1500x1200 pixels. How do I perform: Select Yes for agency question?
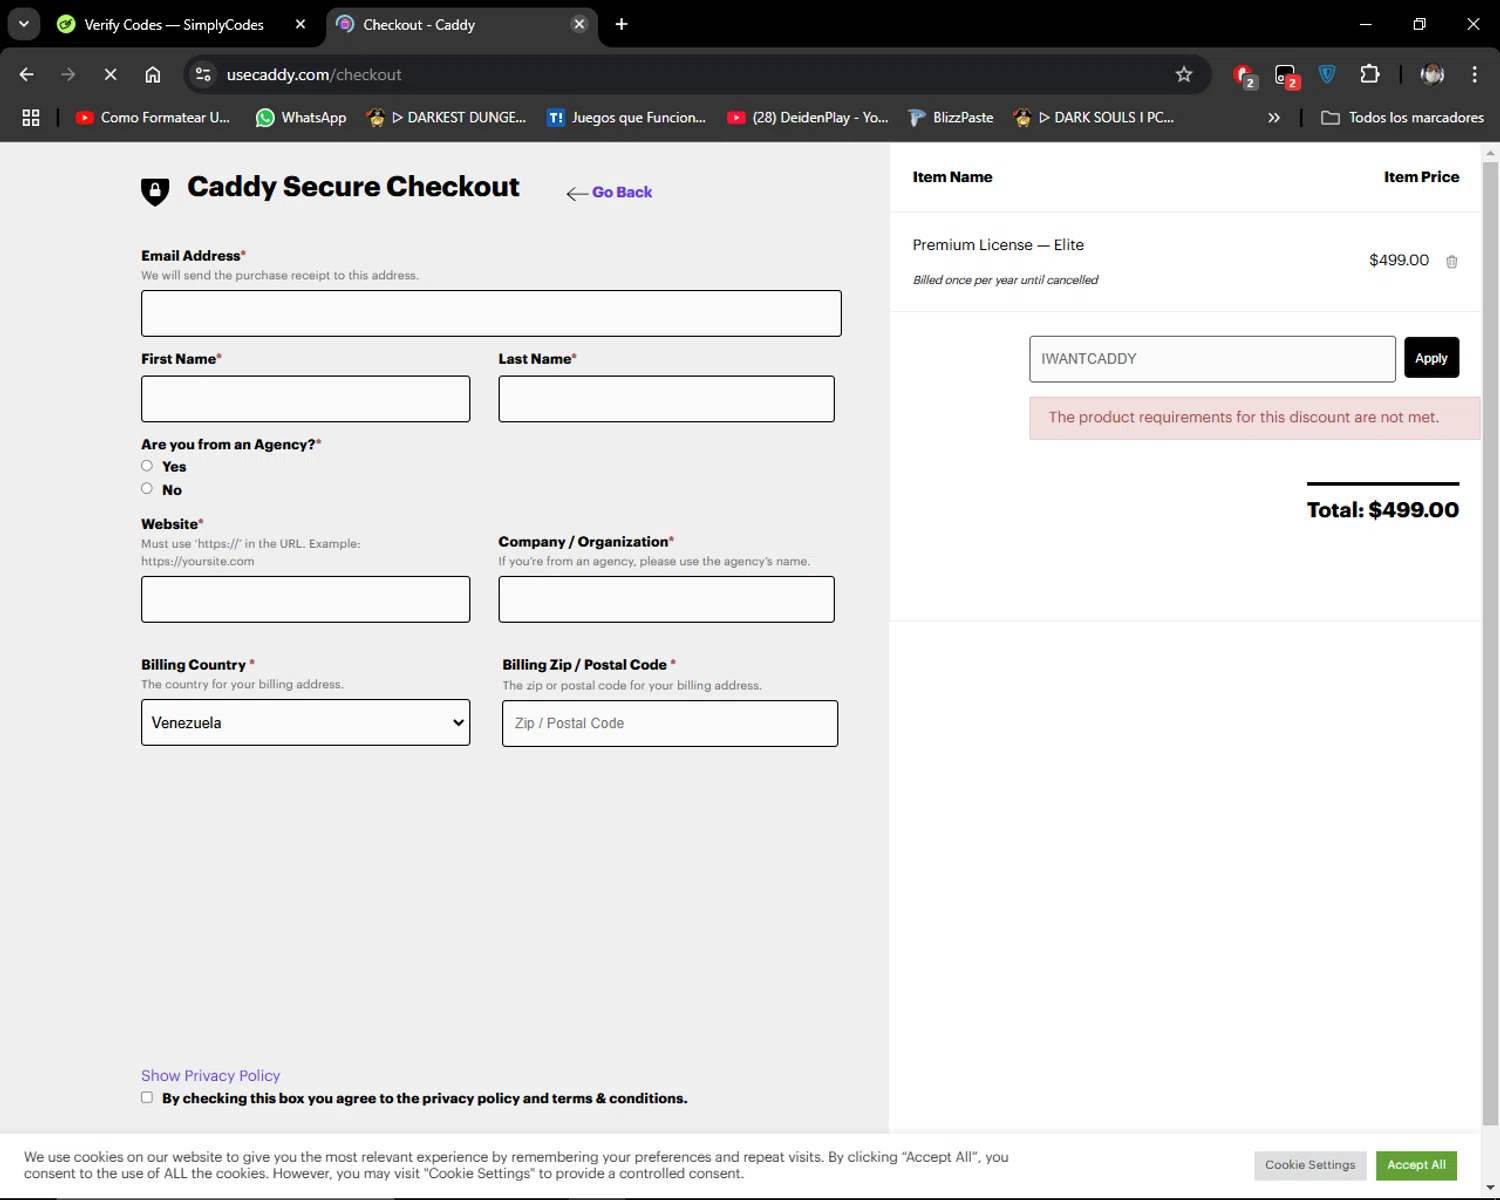coord(147,466)
